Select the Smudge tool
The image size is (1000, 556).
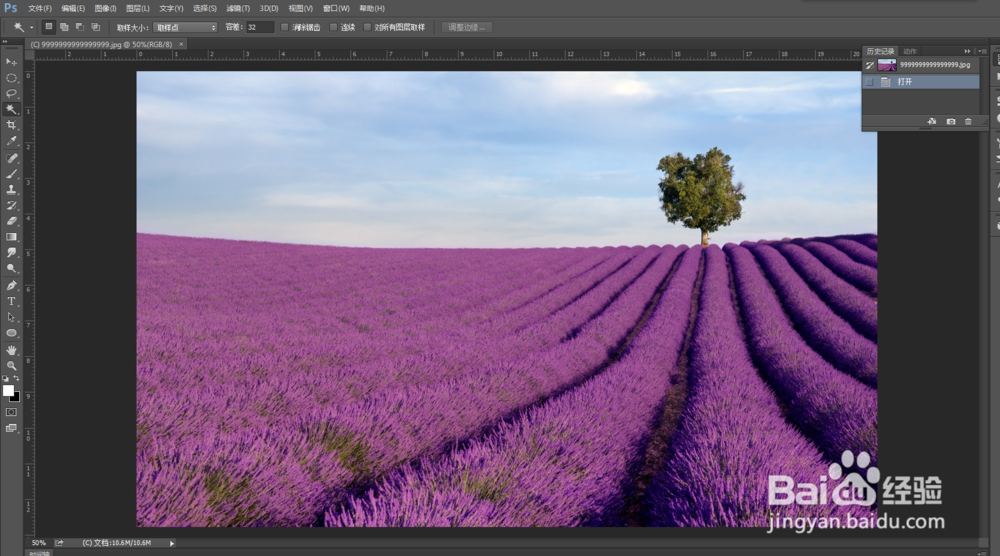[x=11, y=252]
